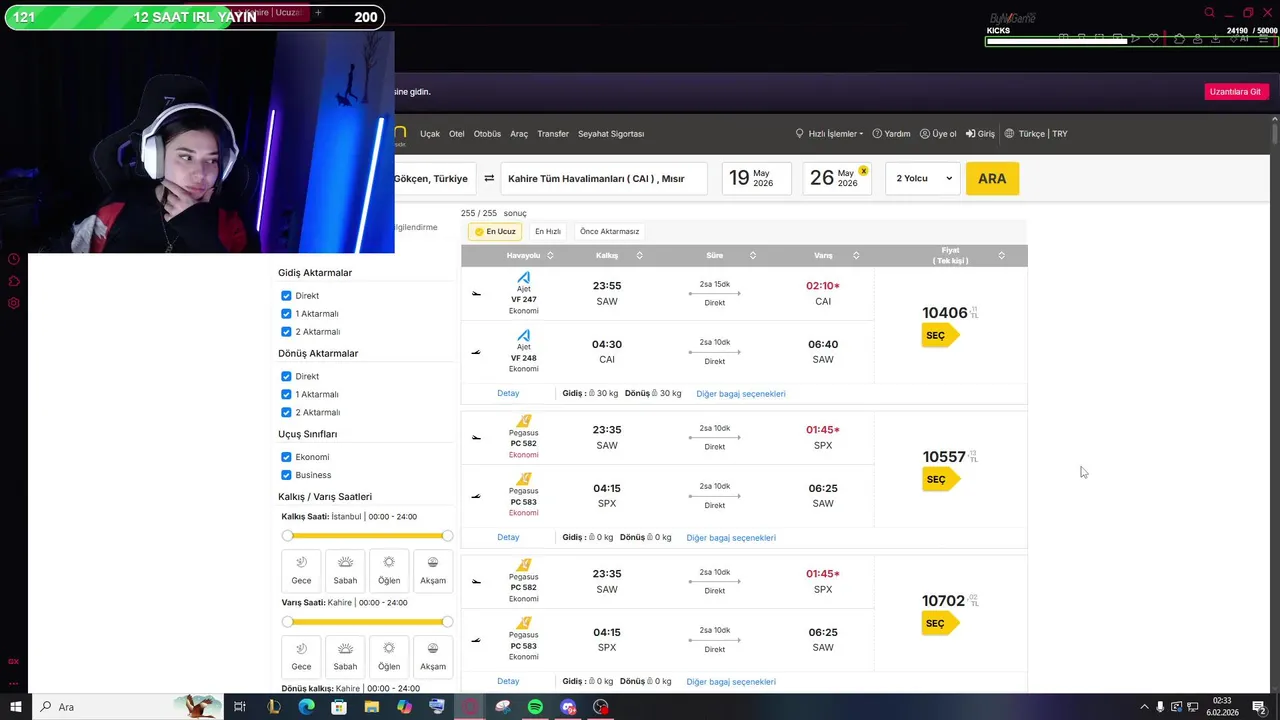This screenshot has width=1280, height=720.
Task: Select Sabah for Kahire arrival time
Action: (345, 657)
